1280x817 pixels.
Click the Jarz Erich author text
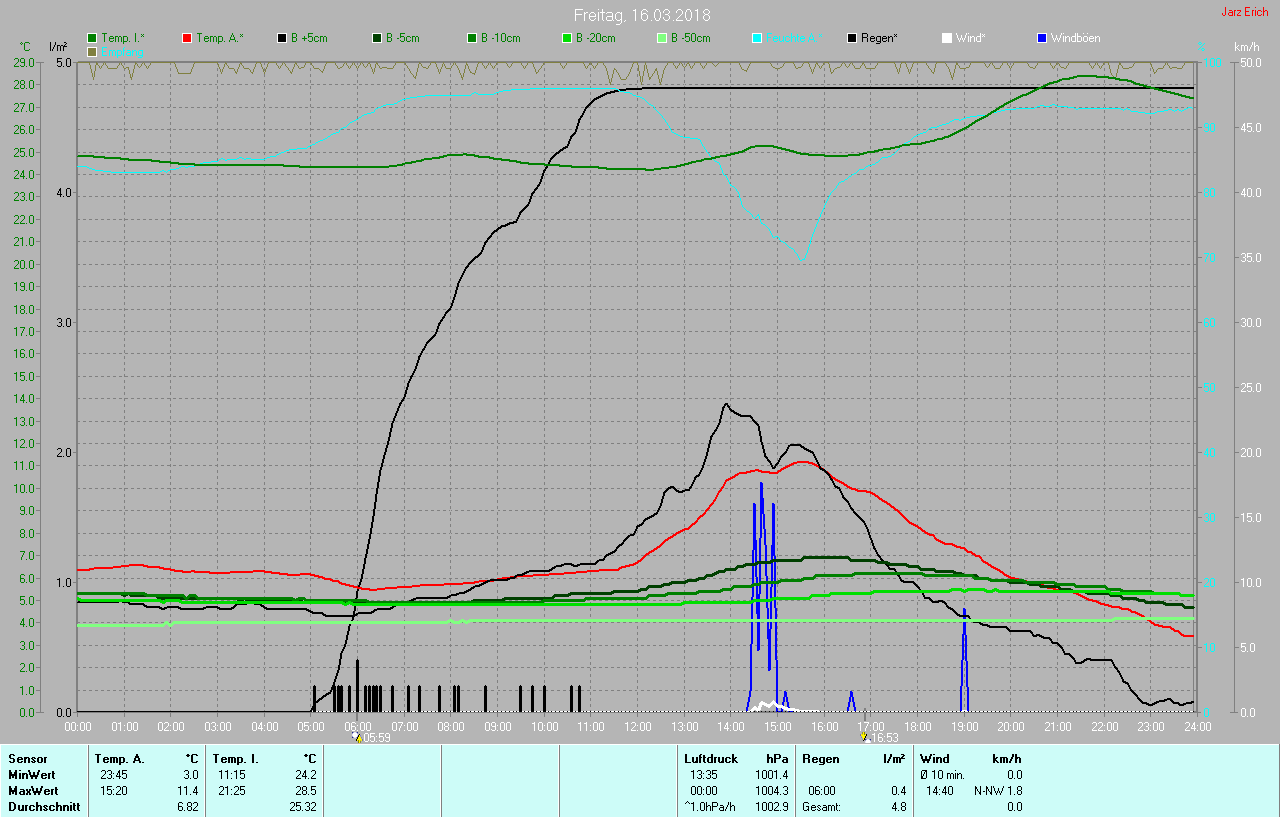1244,12
